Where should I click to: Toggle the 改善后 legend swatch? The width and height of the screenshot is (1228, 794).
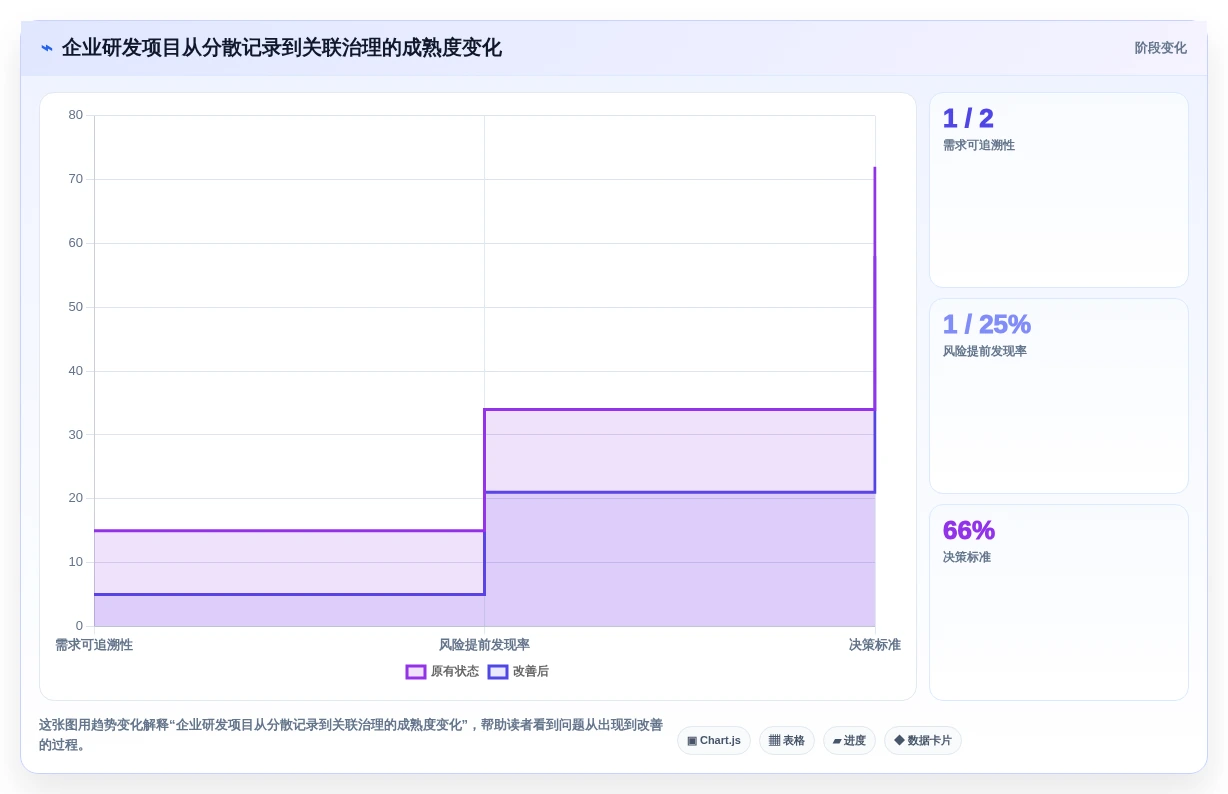(498, 672)
